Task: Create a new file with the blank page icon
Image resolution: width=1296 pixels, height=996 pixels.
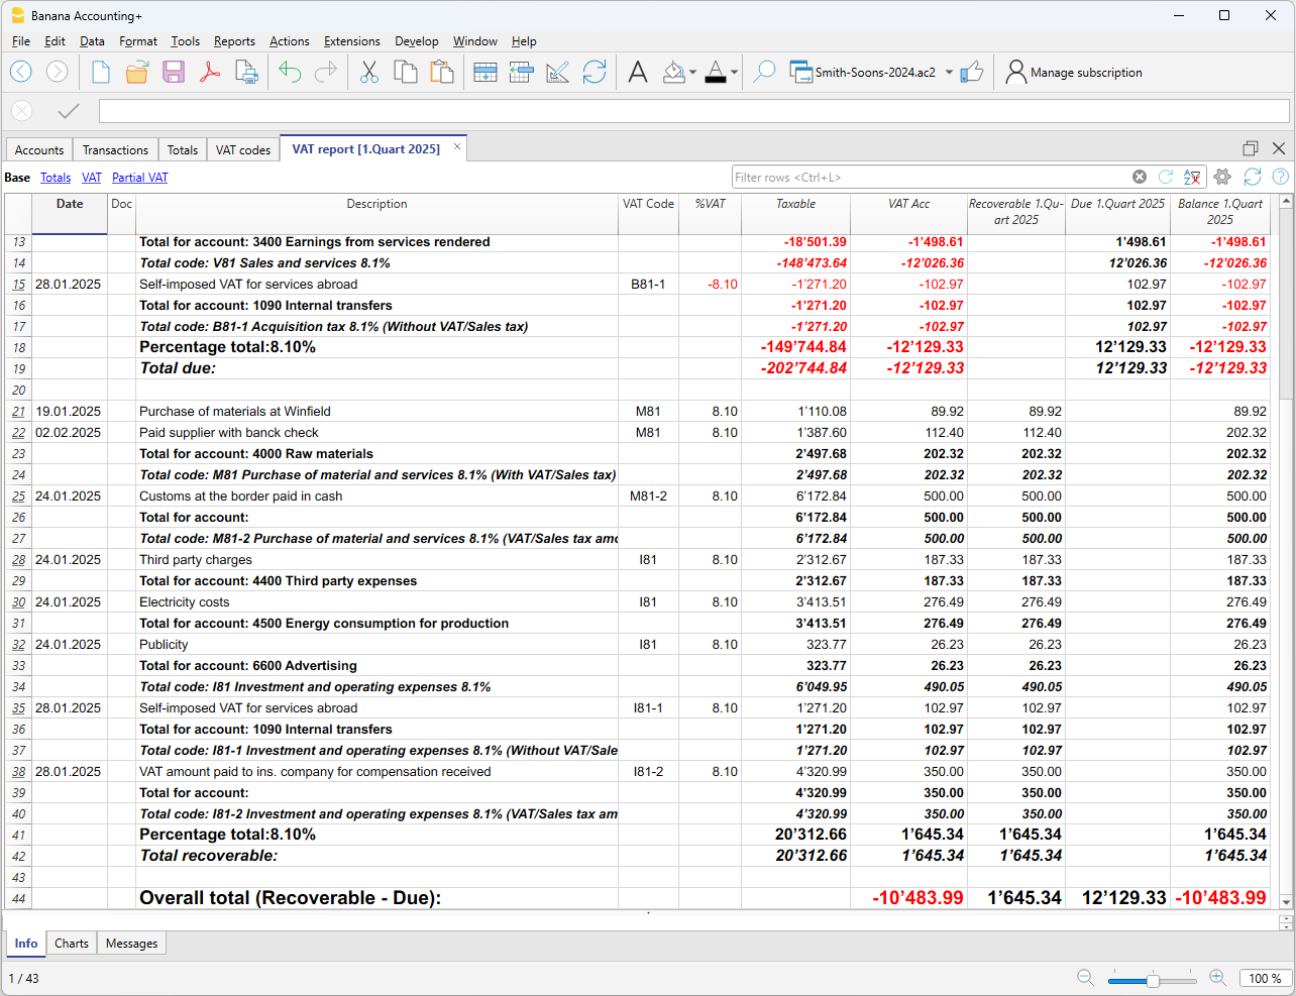Action: [101, 72]
